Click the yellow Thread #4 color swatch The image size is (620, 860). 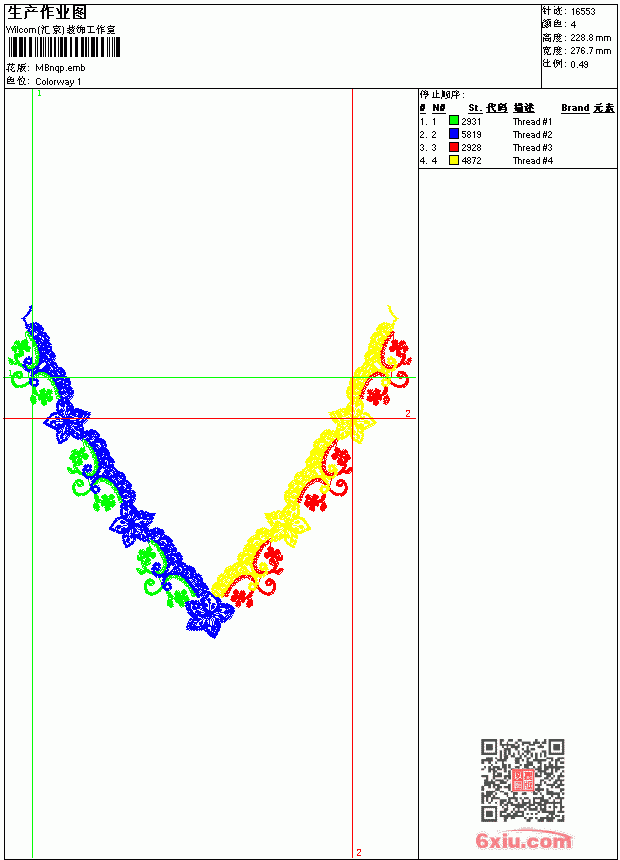pyautogui.click(x=454, y=160)
